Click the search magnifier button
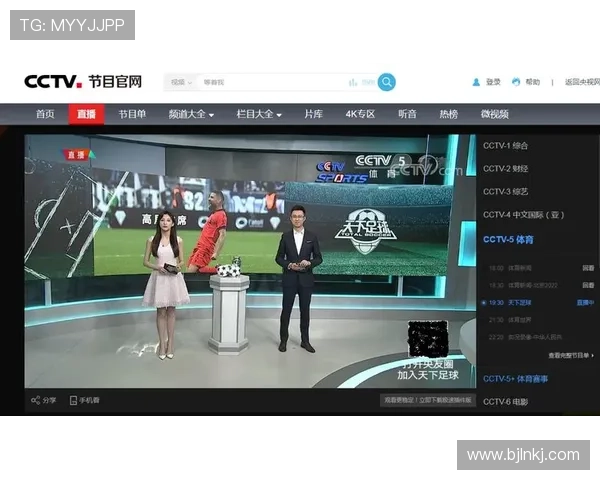The width and height of the screenshot is (600, 480). pyautogui.click(x=386, y=82)
